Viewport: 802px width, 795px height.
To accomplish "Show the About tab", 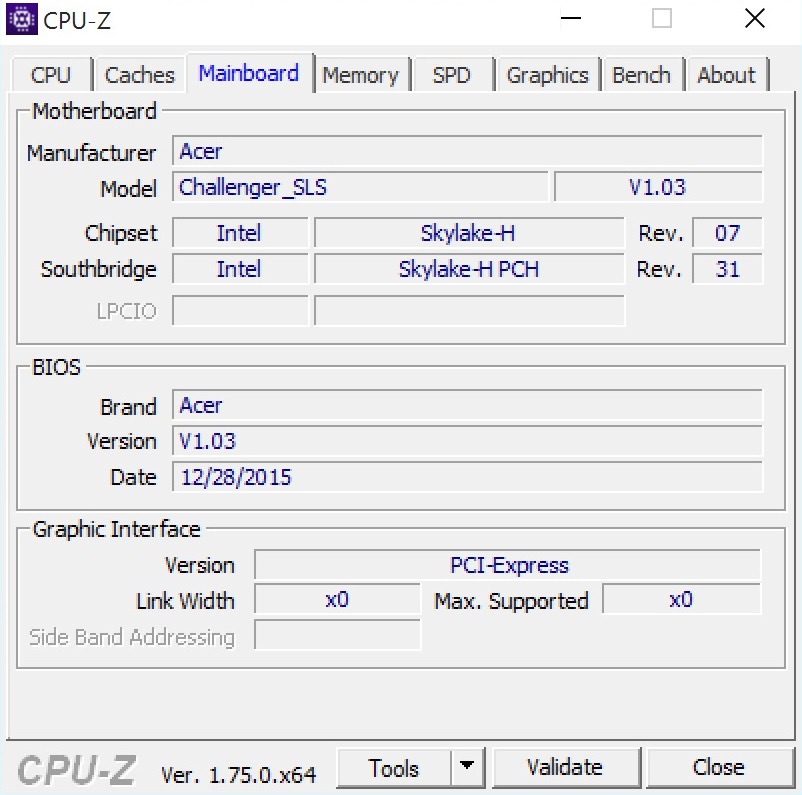I will pos(726,75).
